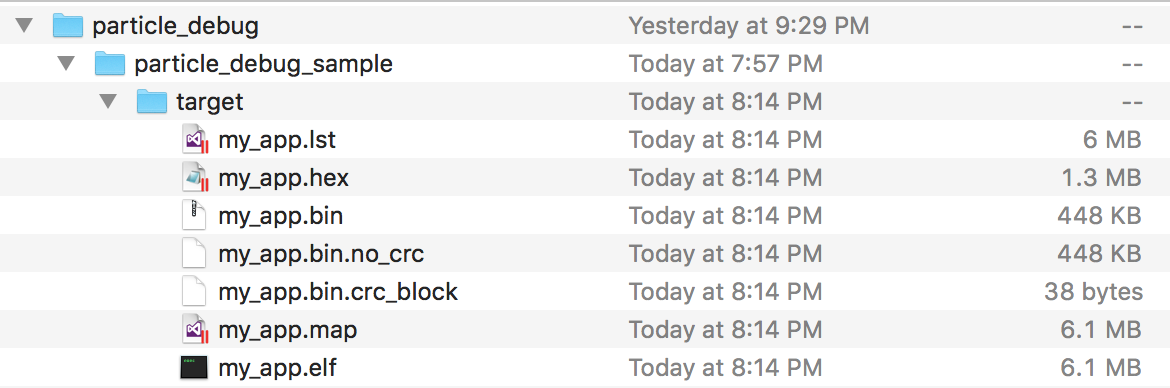Screen dimensions: 1170x388
Task: Collapse the particle_debug disclosure triangle
Action: pyautogui.click(x=25, y=26)
